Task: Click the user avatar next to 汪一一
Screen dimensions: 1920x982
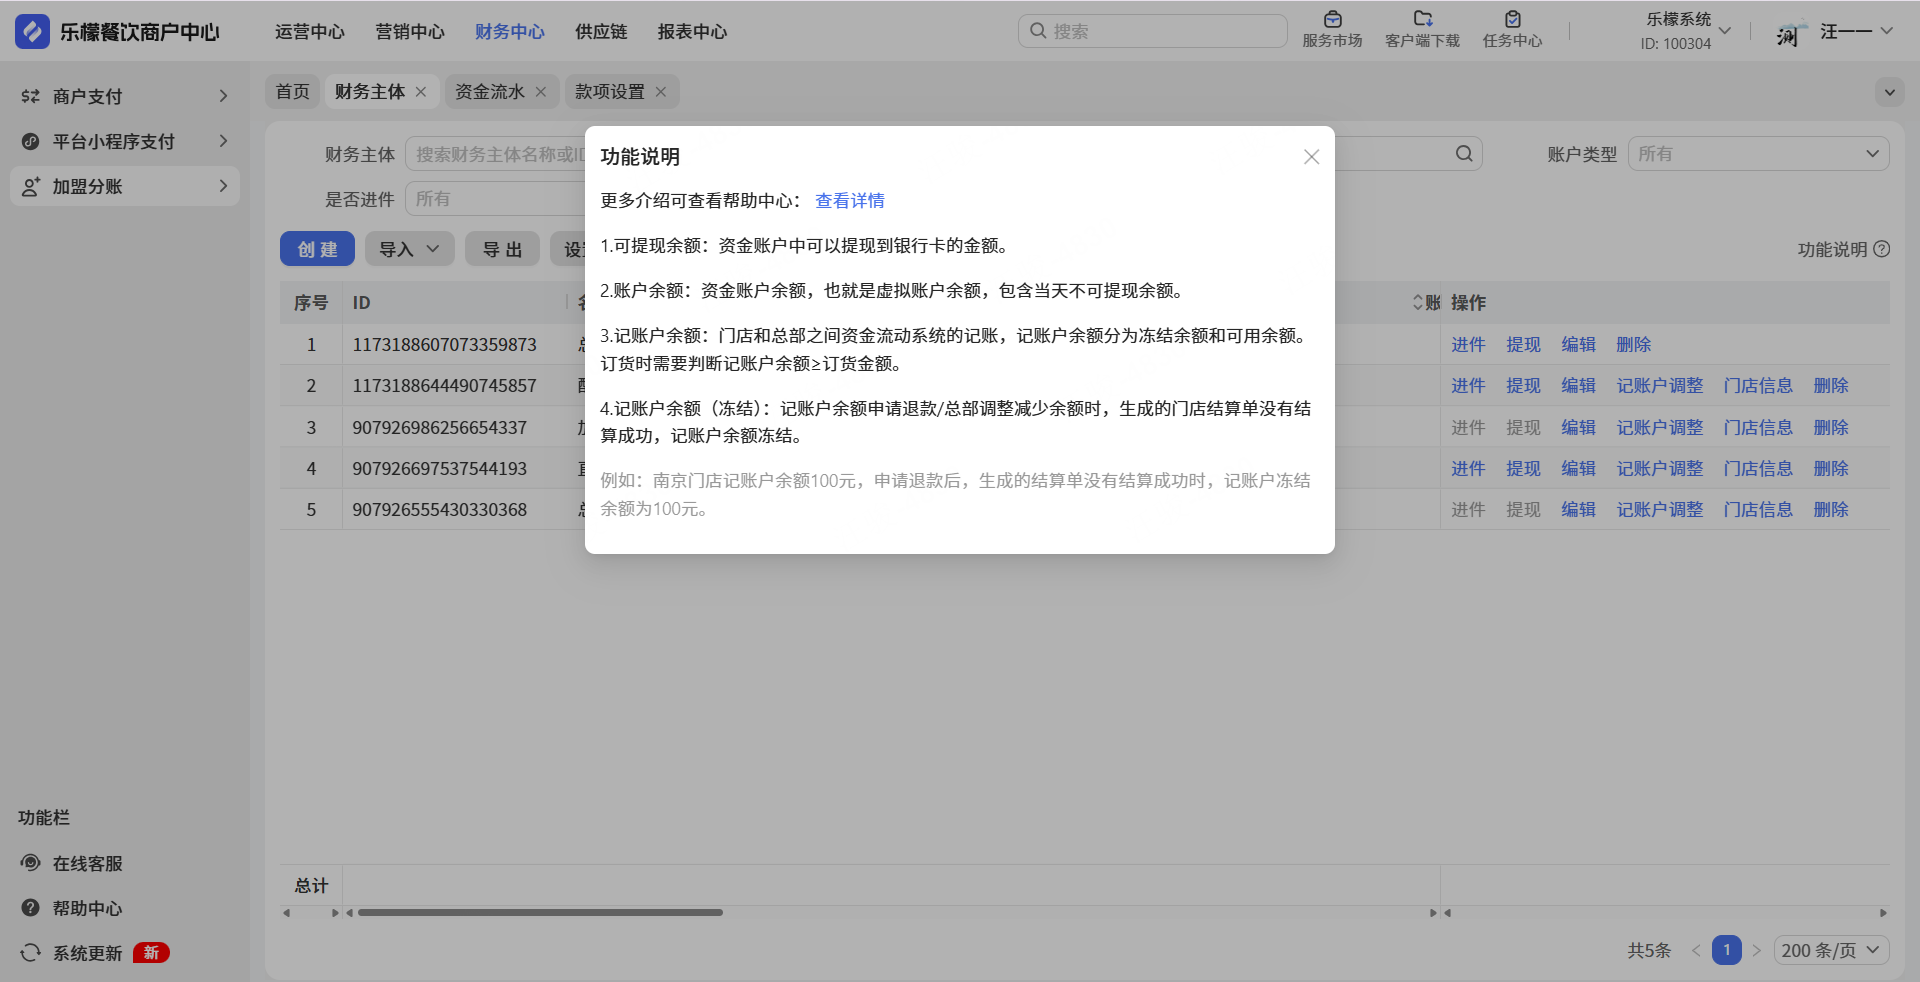Action: point(1791,32)
